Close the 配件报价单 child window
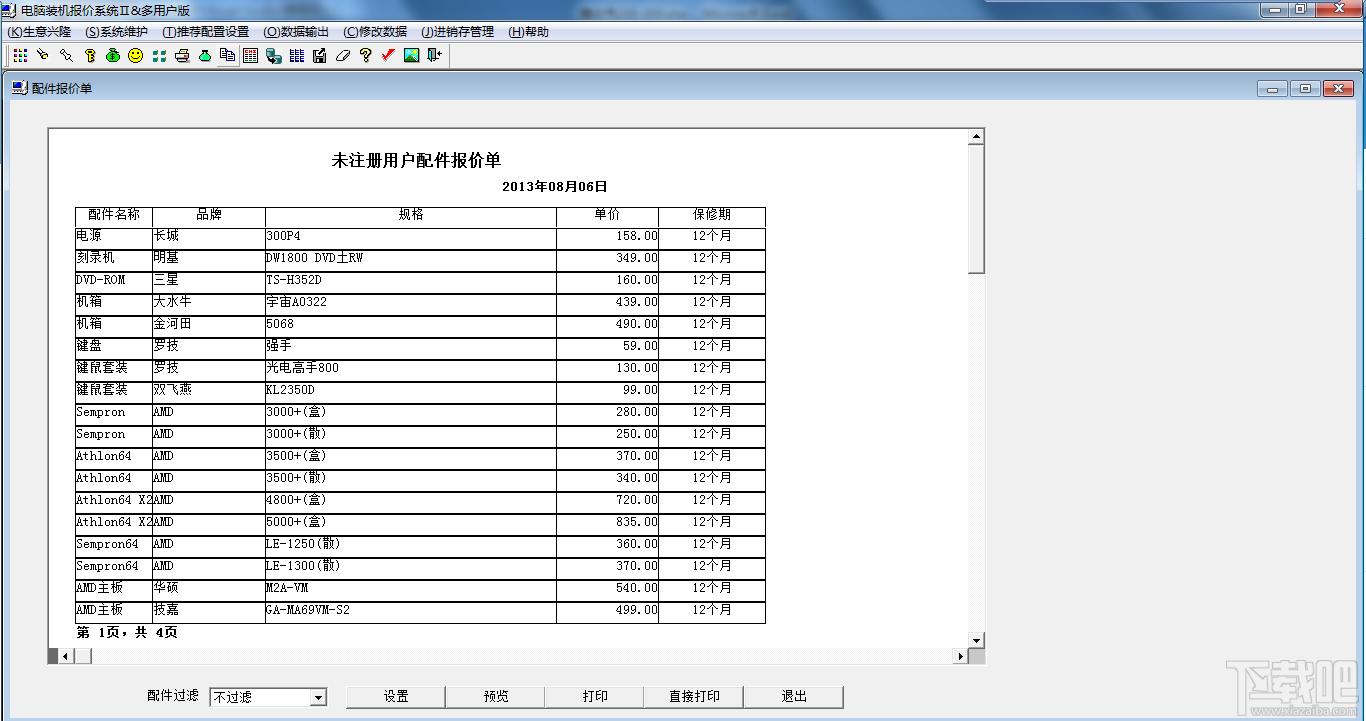Viewport: 1366px width, 721px height. tap(1338, 89)
